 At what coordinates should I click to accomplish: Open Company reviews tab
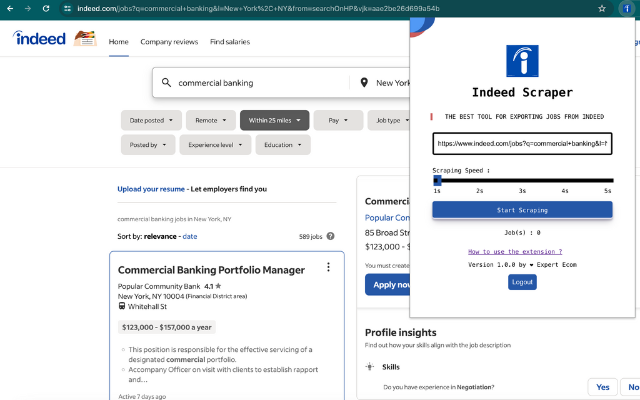pos(169,42)
